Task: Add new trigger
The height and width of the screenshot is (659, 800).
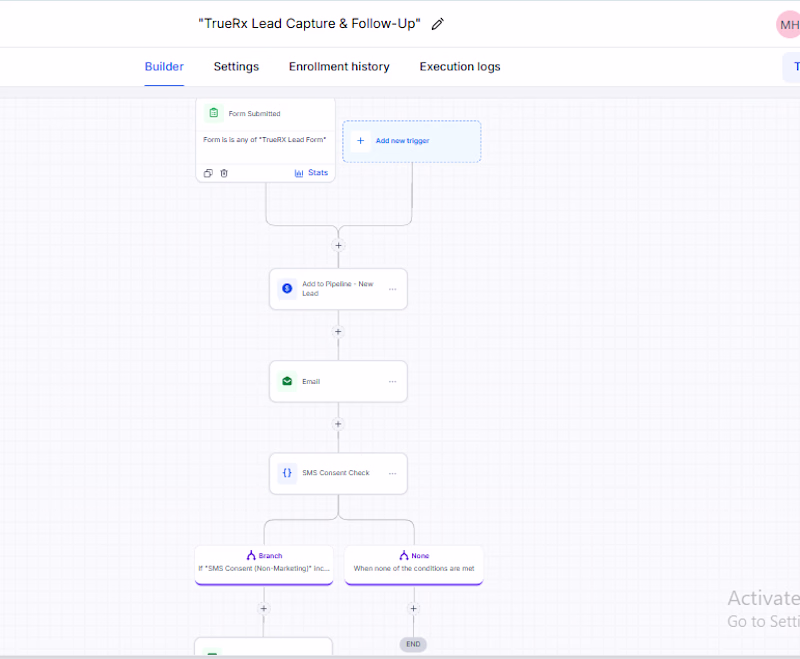Action: click(411, 141)
